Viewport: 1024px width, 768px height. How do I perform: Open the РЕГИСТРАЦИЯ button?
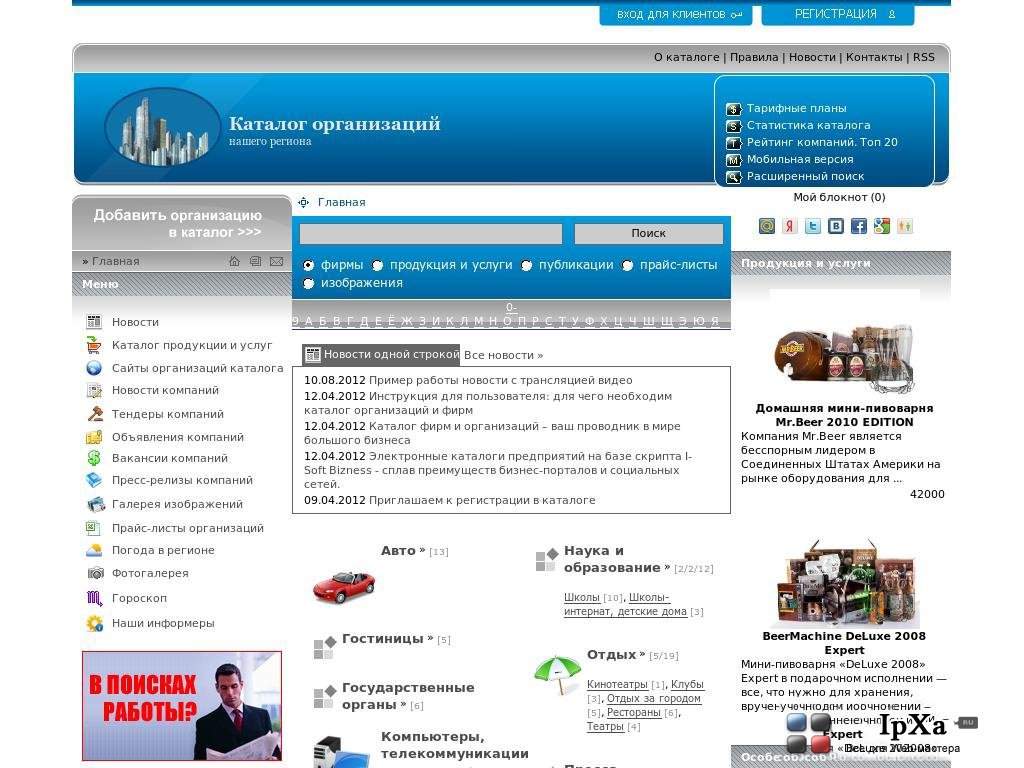tap(838, 14)
